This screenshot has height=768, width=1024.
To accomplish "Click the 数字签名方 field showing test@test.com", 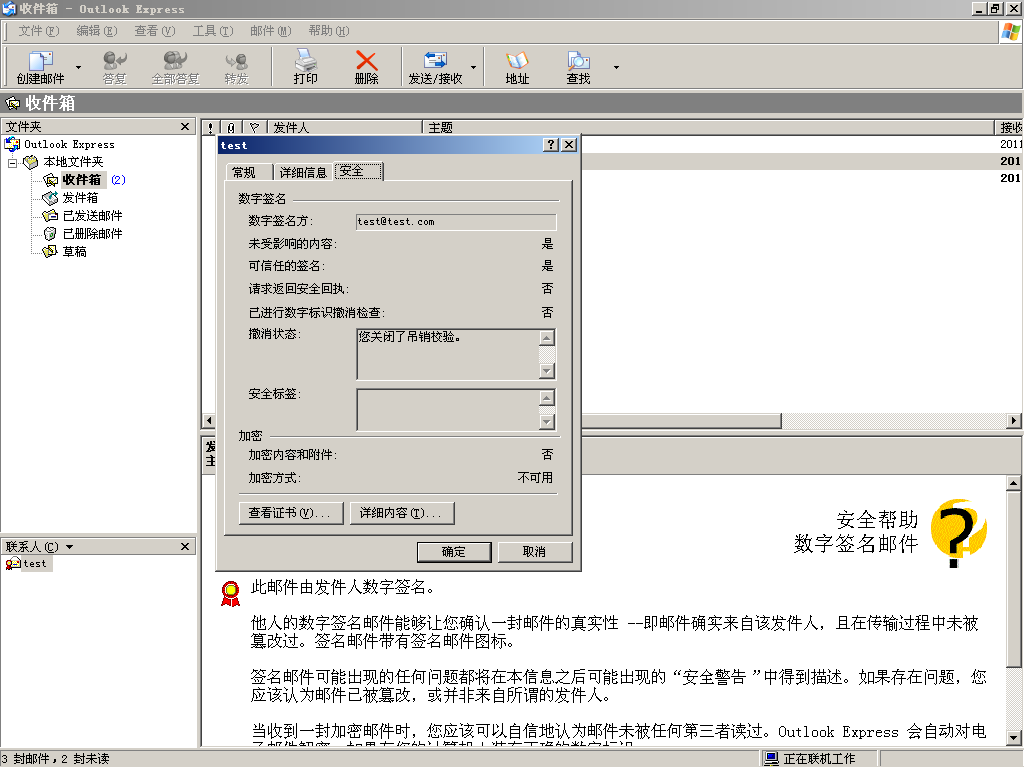I will pyautogui.click(x=456, y=222).
